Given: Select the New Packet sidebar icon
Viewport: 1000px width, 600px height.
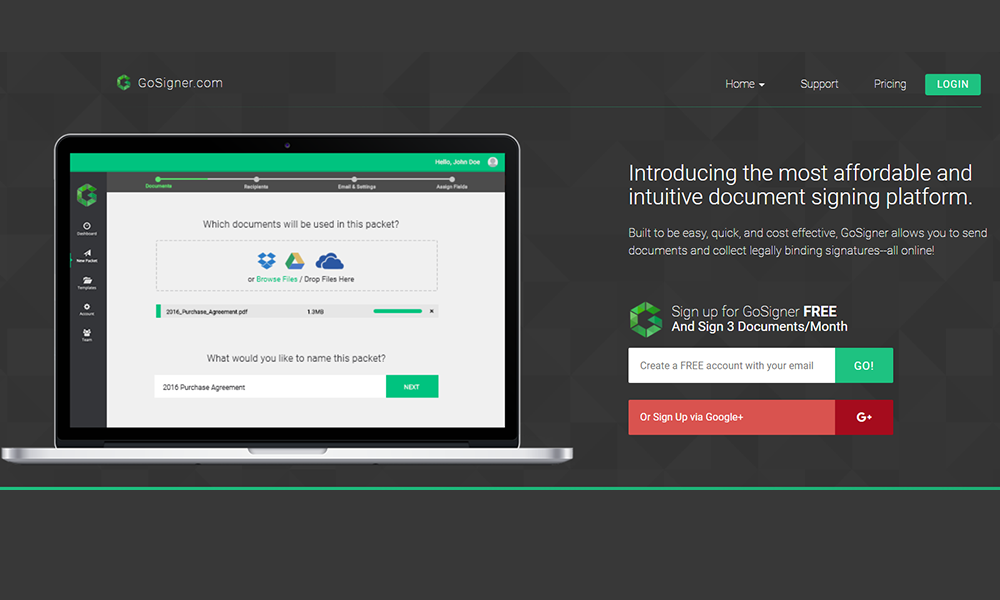Looking at the screenshot, I should [x=87, y=256].
